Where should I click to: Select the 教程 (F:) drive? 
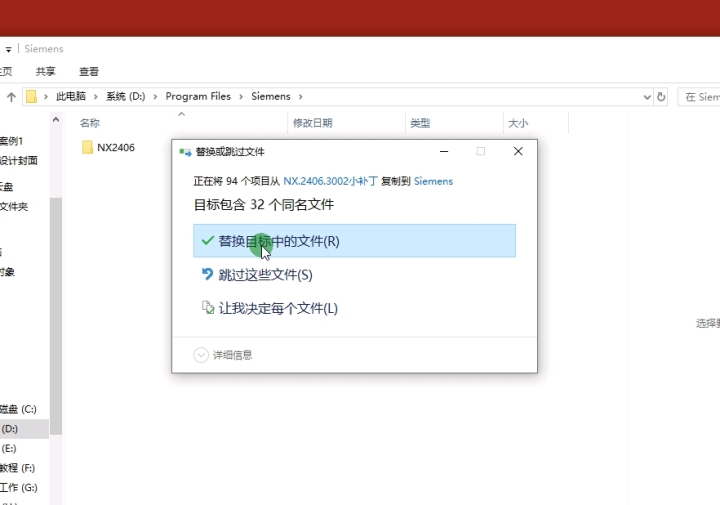point(17,468)
